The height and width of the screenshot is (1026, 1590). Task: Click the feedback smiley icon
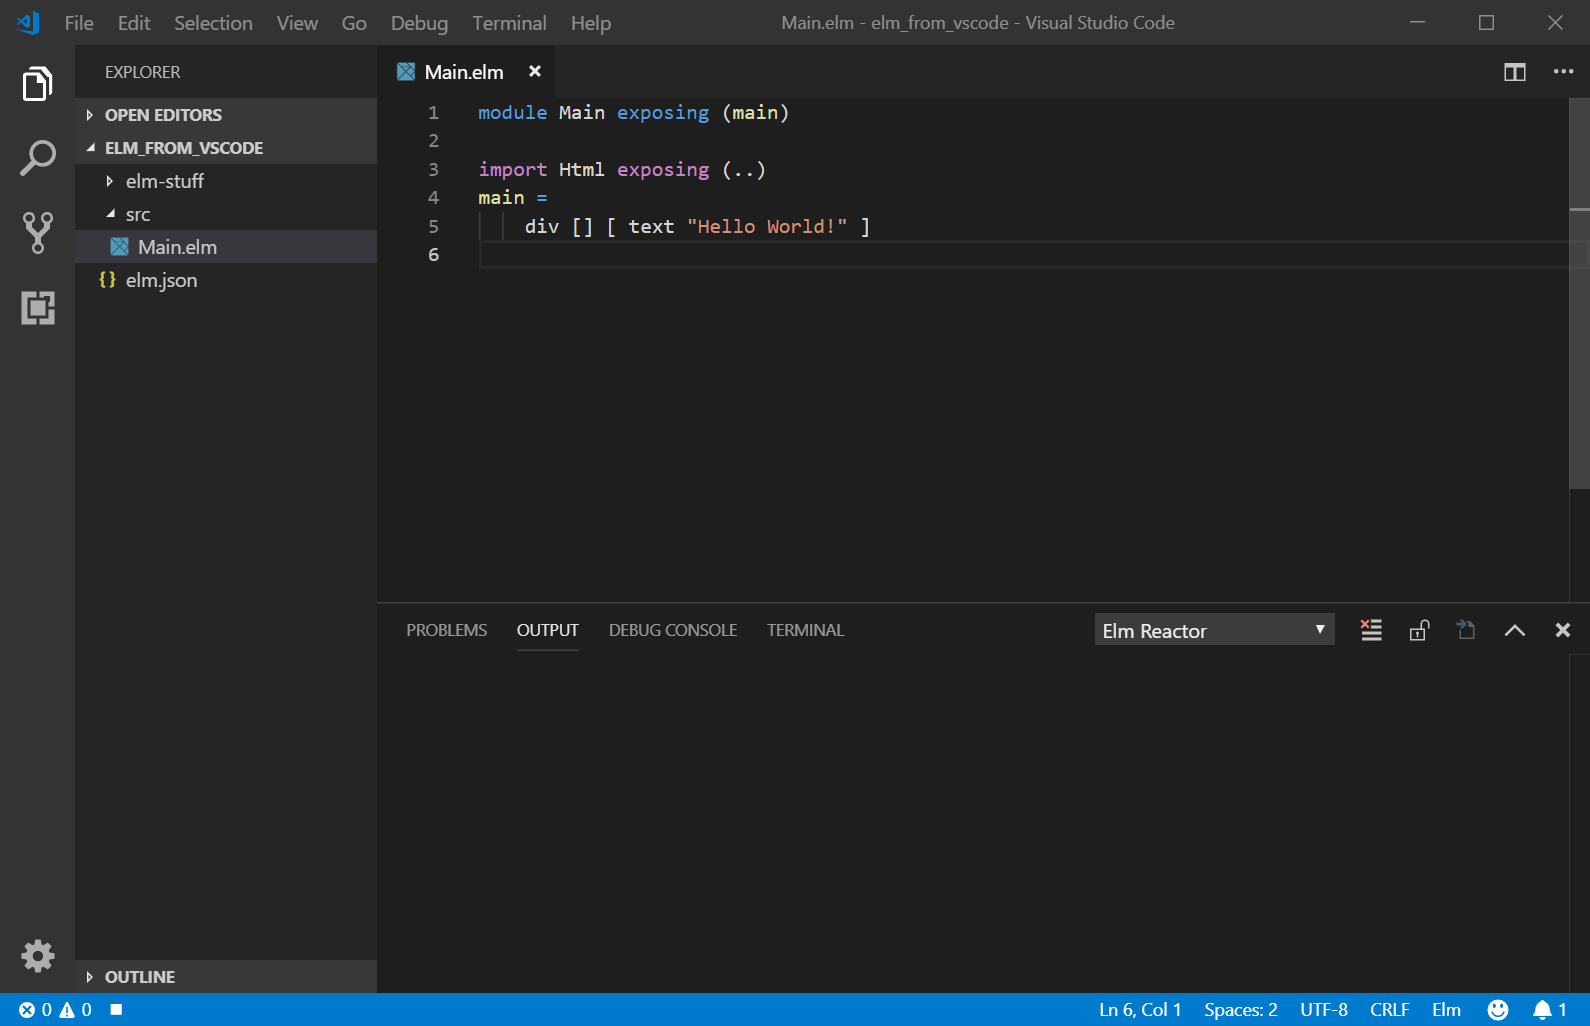(x=1497, y=1010)
